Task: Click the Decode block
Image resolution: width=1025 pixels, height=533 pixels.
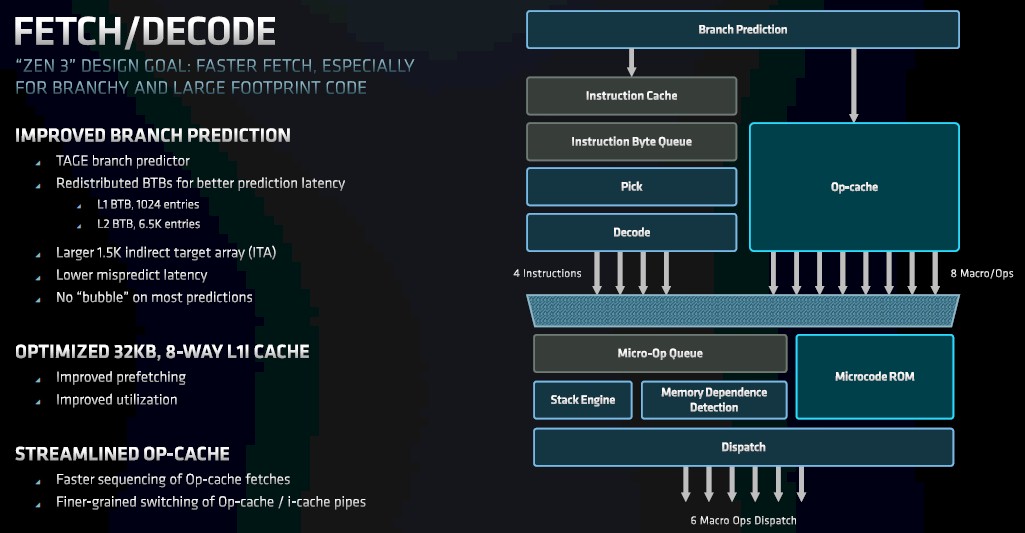Action: [x=631, y=232]
